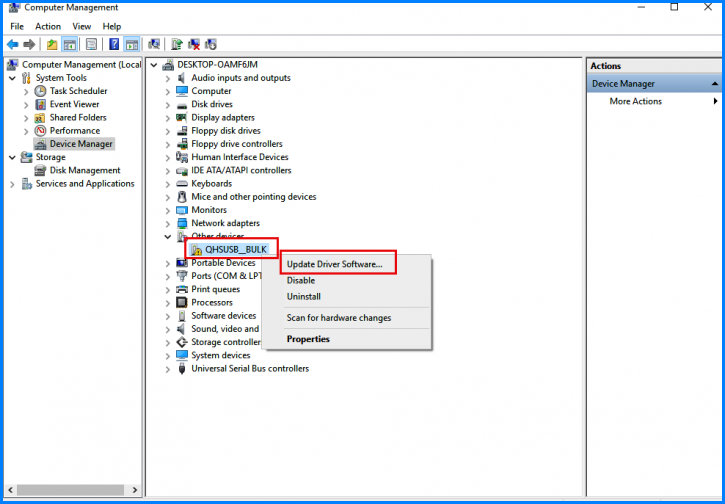The height and width of the screenshot is (504, 725).
Task: Toggle Show/Hide Console Tree toolbar button
Action: pyautogui.click(x=70, y=44)
